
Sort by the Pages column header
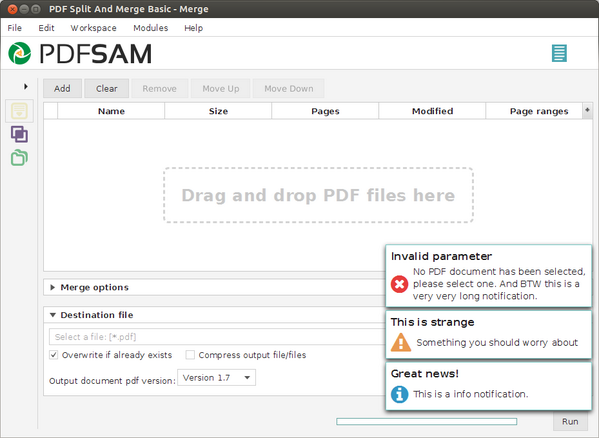tap(325, 111)
